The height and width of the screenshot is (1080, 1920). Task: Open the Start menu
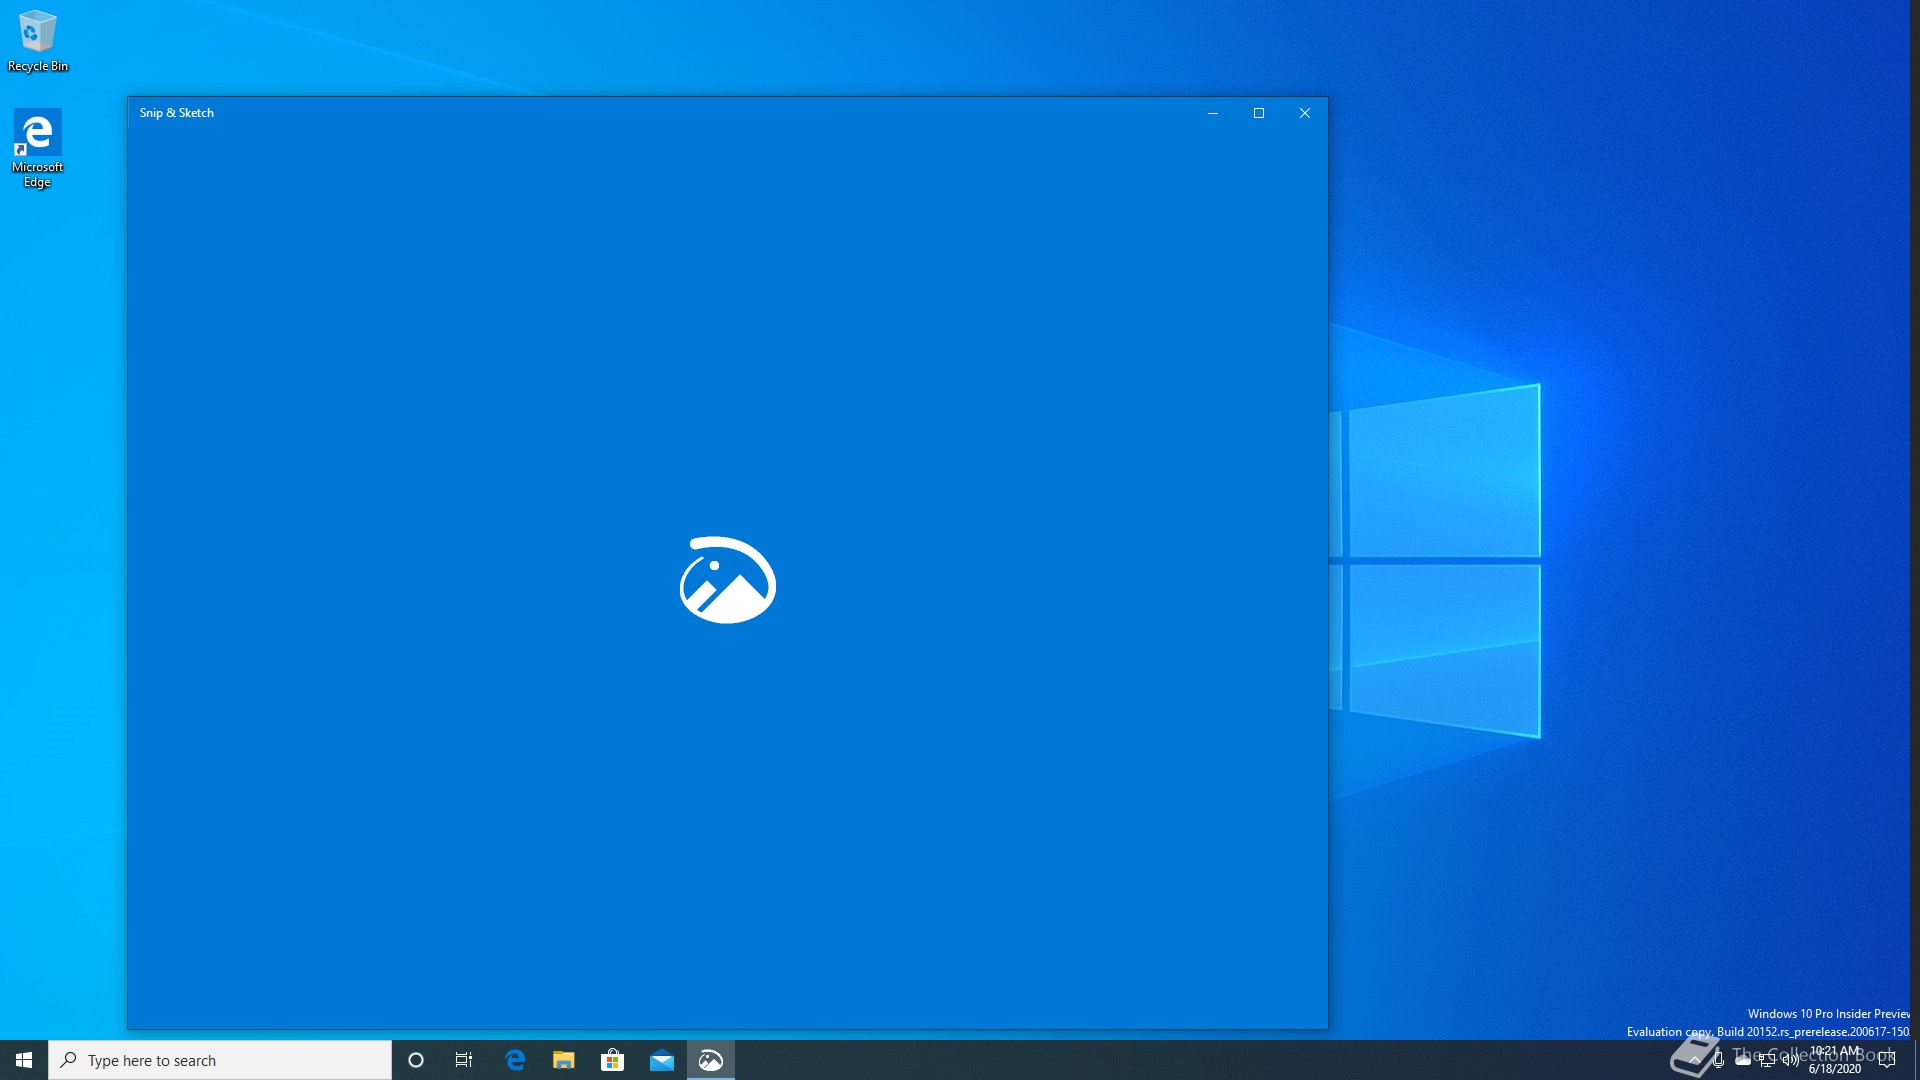tap(24, 1060)
